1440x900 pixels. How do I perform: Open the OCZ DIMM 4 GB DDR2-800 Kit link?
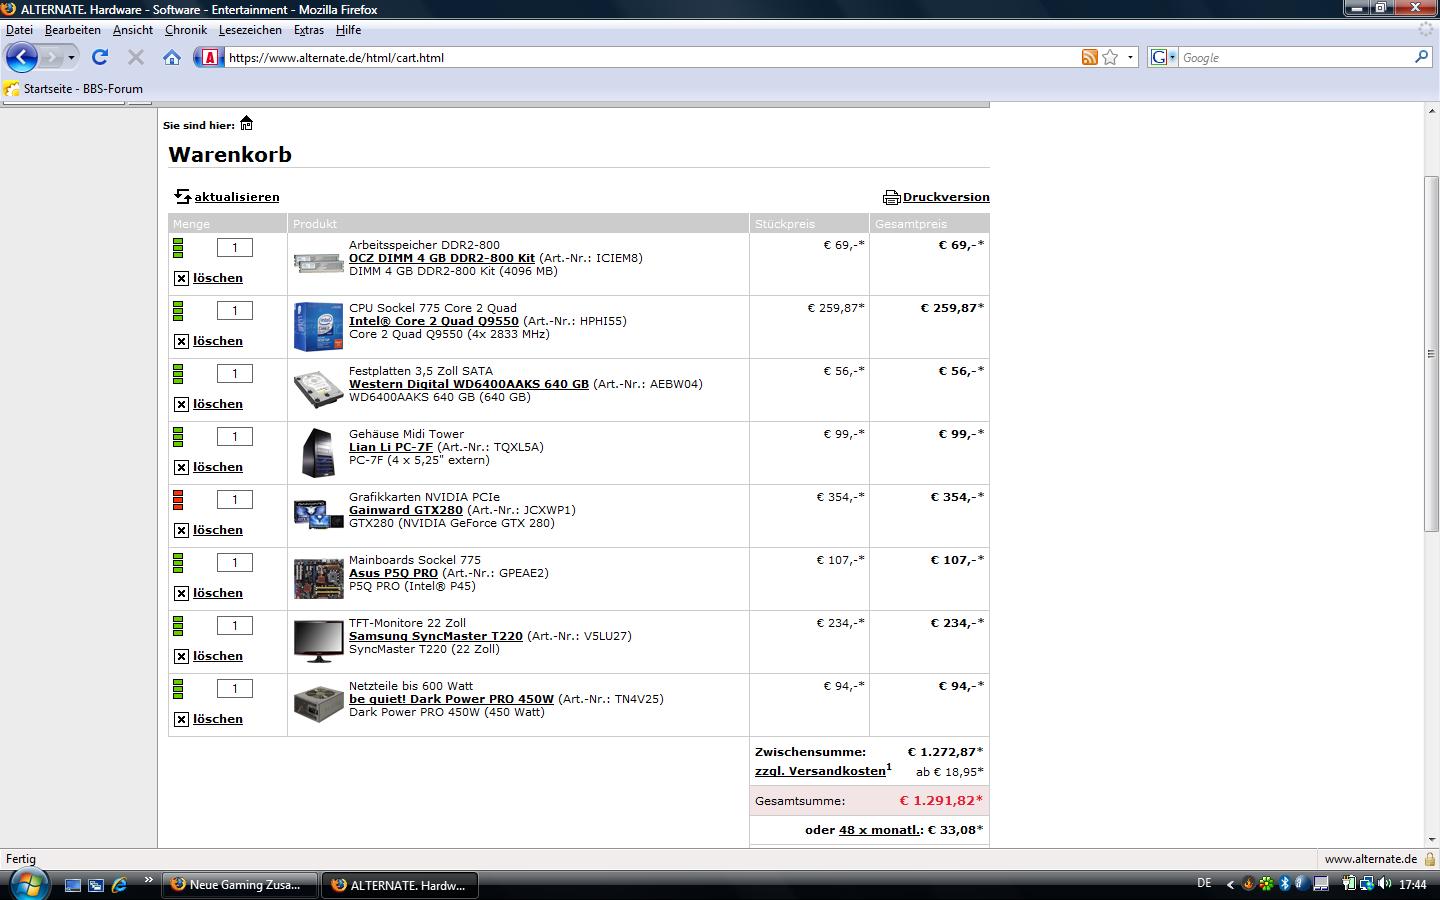tap(442, 258)
